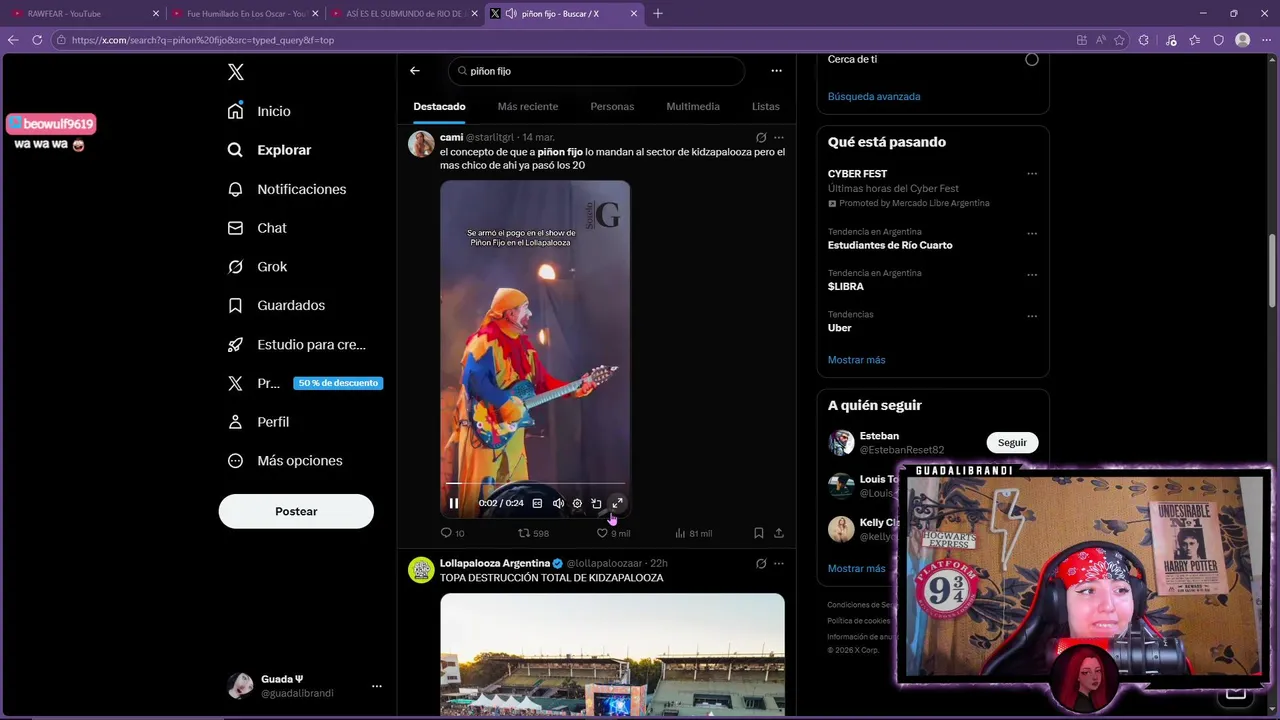Repost cami's post with 598 reposts
The height and width of the screenshot is (720, 1280).
[x=533, y=534]
